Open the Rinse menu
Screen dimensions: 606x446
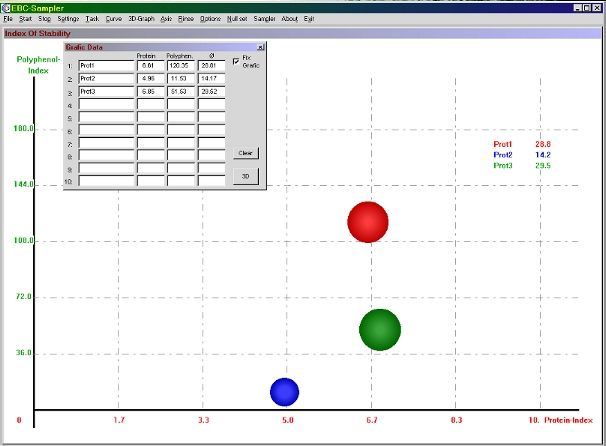pyautogui.click(x=186, y=19)
